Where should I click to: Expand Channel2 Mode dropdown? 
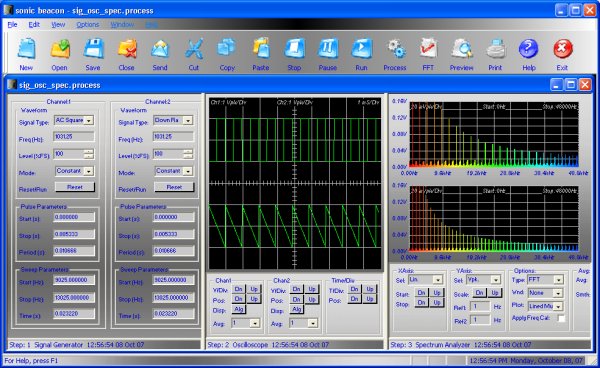tap(188, 171)
